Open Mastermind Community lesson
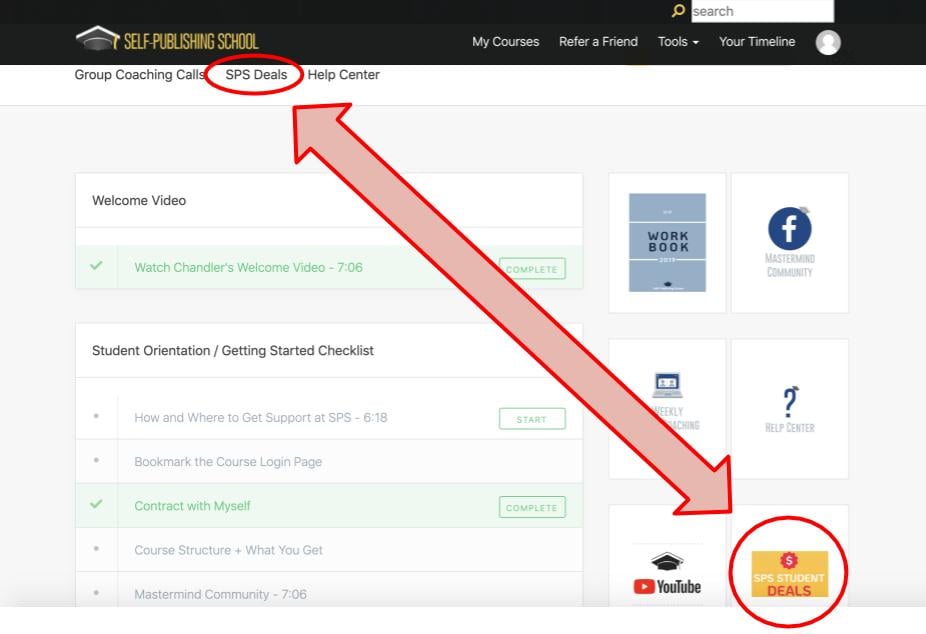The height and width of the screenshot is (634, 926). [220, 594]
